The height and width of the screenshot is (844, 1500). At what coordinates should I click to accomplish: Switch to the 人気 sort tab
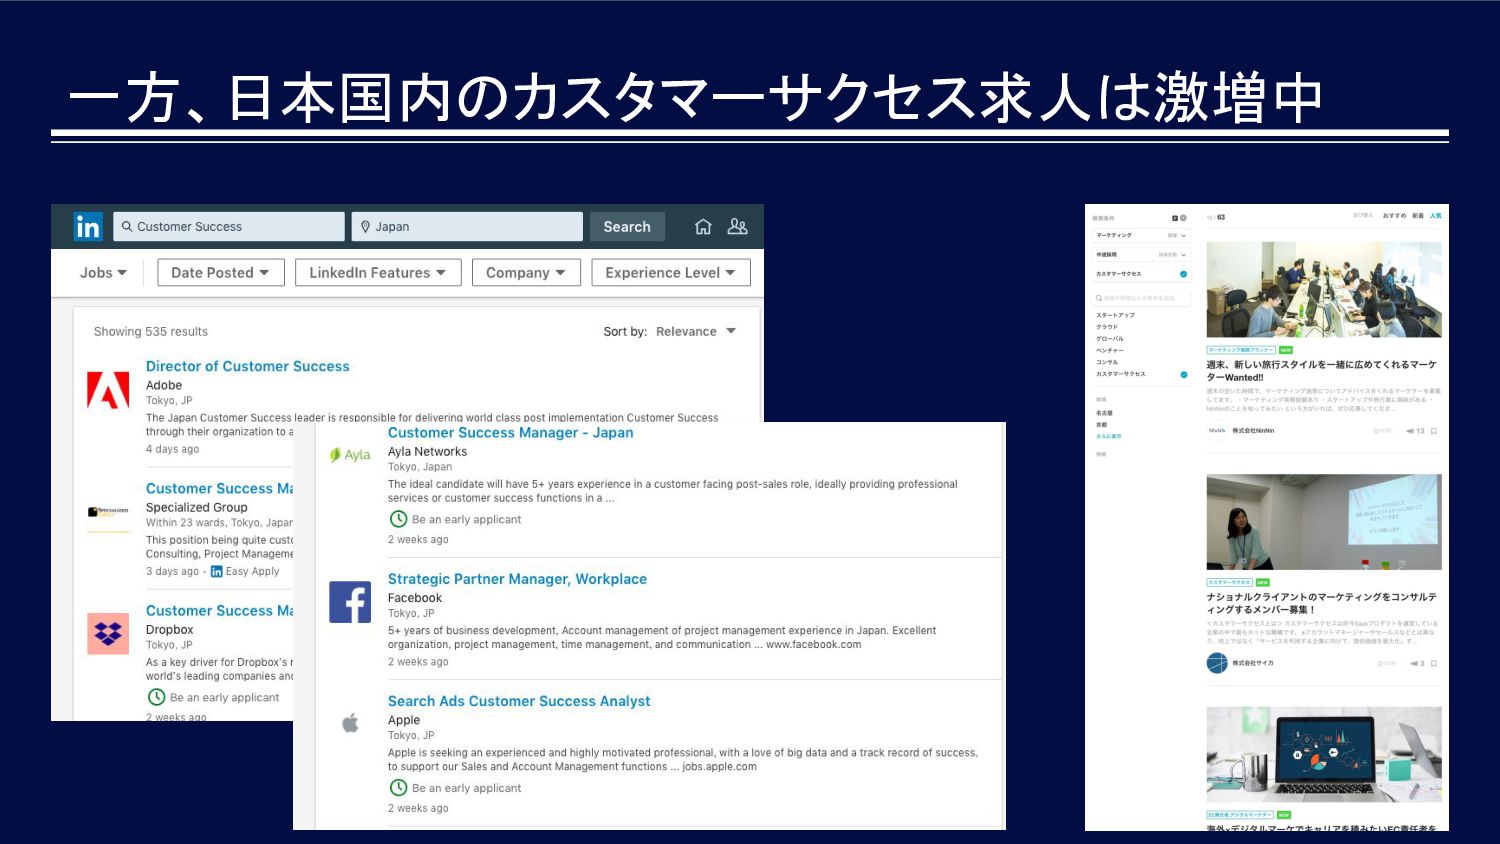pos(1435,216)
